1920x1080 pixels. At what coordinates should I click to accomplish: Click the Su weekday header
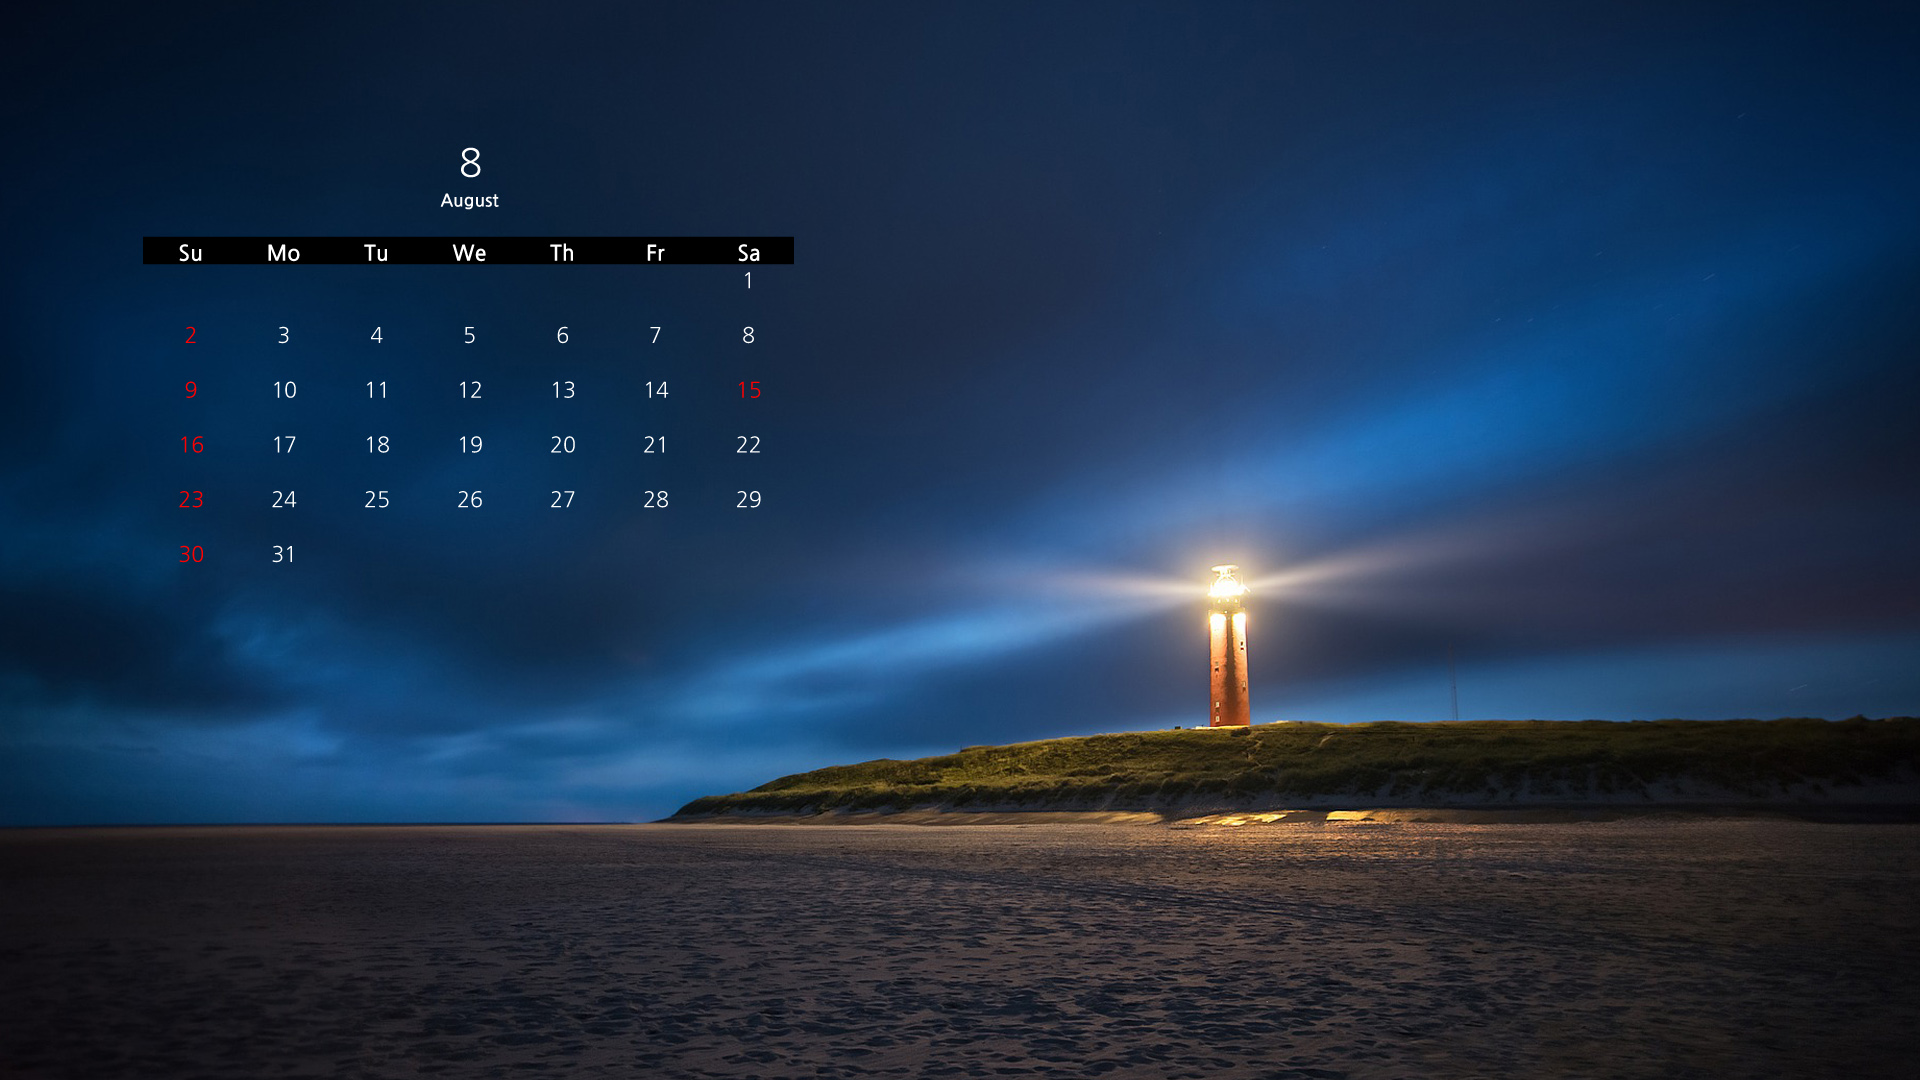pos(190,252)
